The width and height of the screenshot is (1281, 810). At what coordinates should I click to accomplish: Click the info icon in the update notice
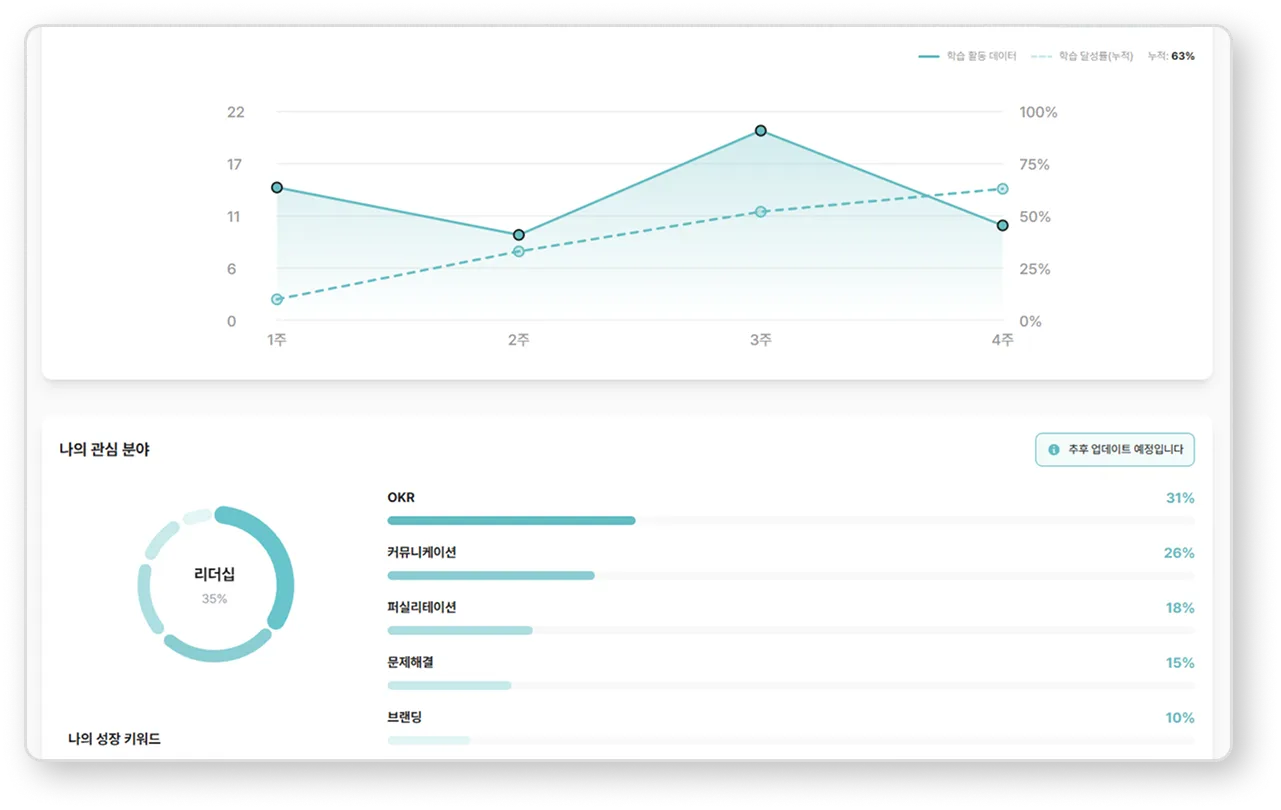(x=1053, y=450)
